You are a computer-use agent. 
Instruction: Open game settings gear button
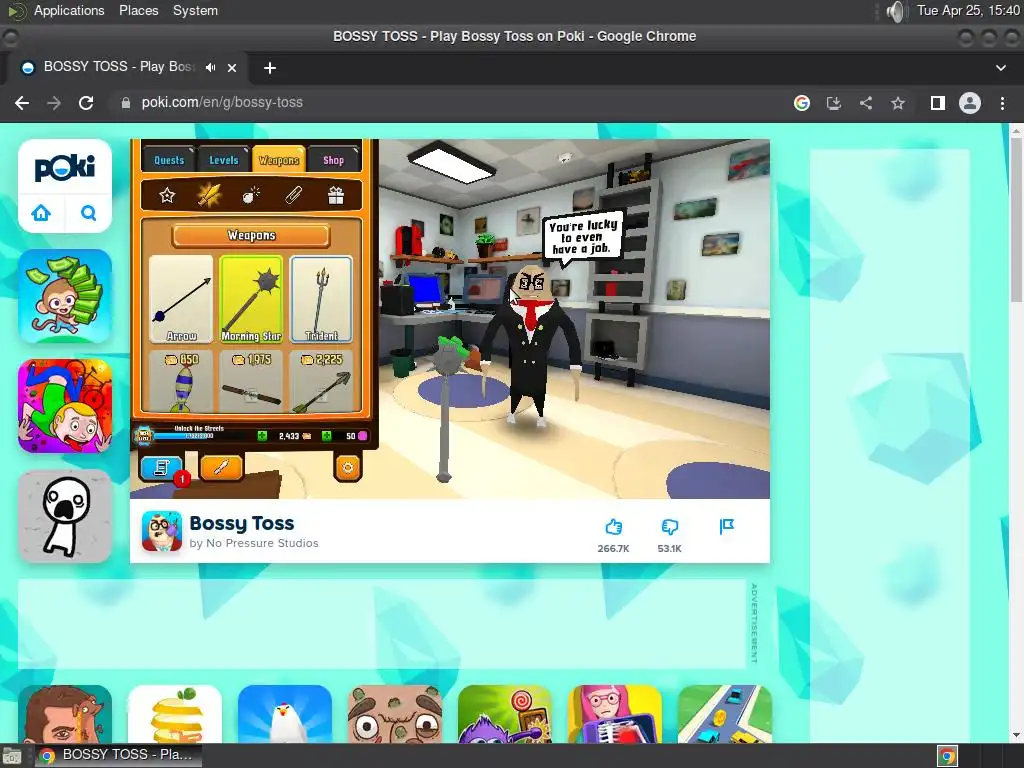coord(347,468)
